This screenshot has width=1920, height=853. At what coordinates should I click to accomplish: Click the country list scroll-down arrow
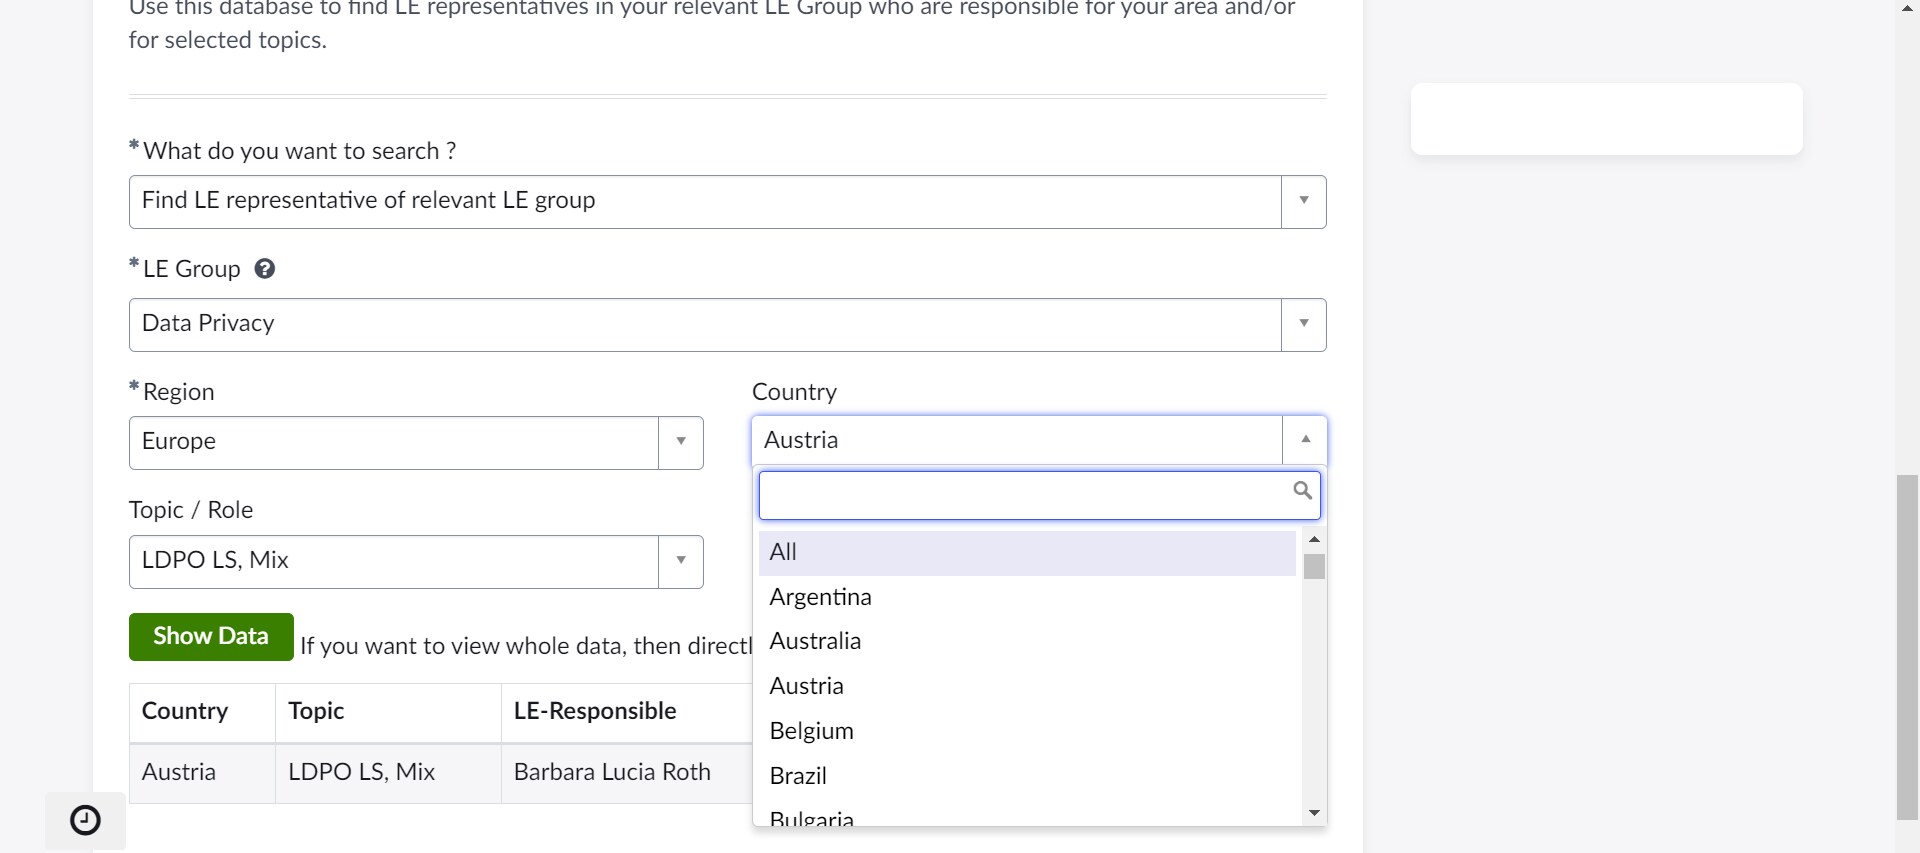tap(1314, 813)
